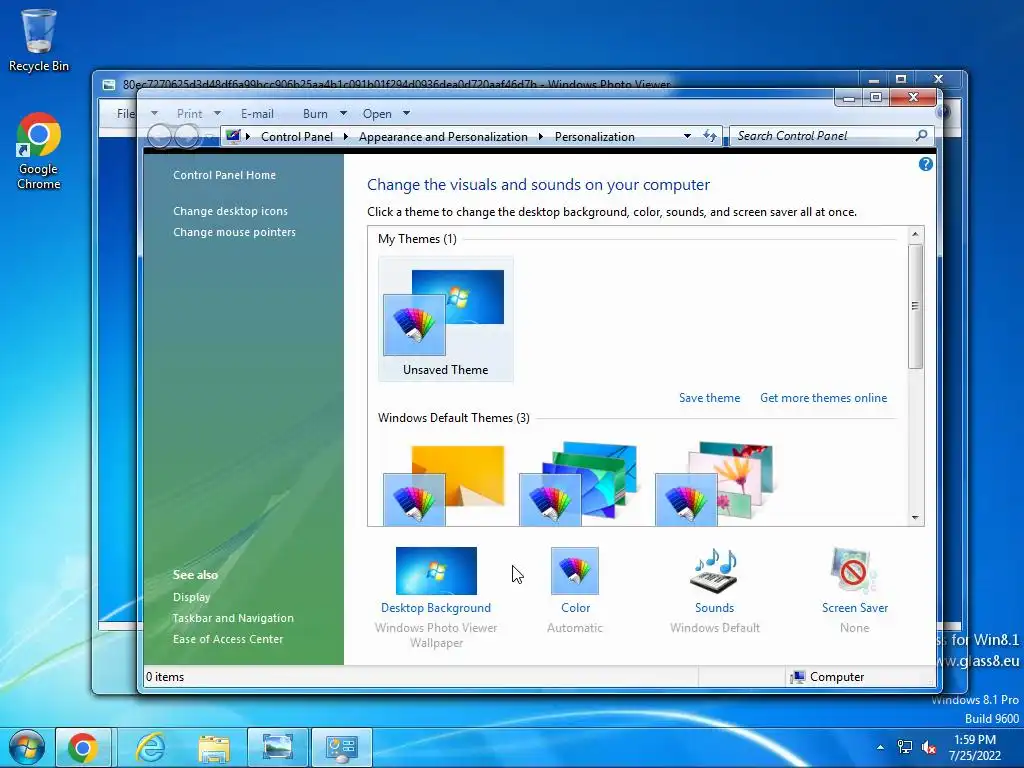Image resolution: width=1024 pixels, height=768 pixels.
Task: Switch to Photo Viewer taskbar button
Action: (x=278, y=747)
